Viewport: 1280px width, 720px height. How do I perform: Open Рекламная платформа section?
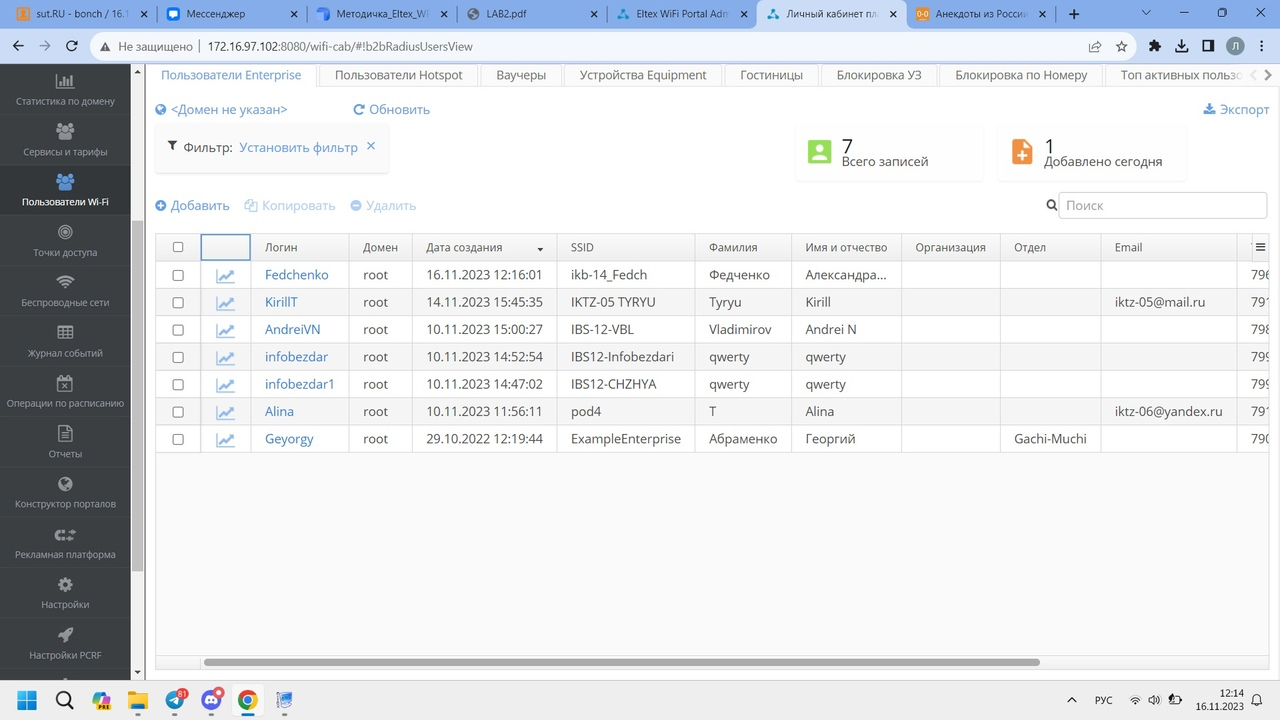tap(65, 543)
